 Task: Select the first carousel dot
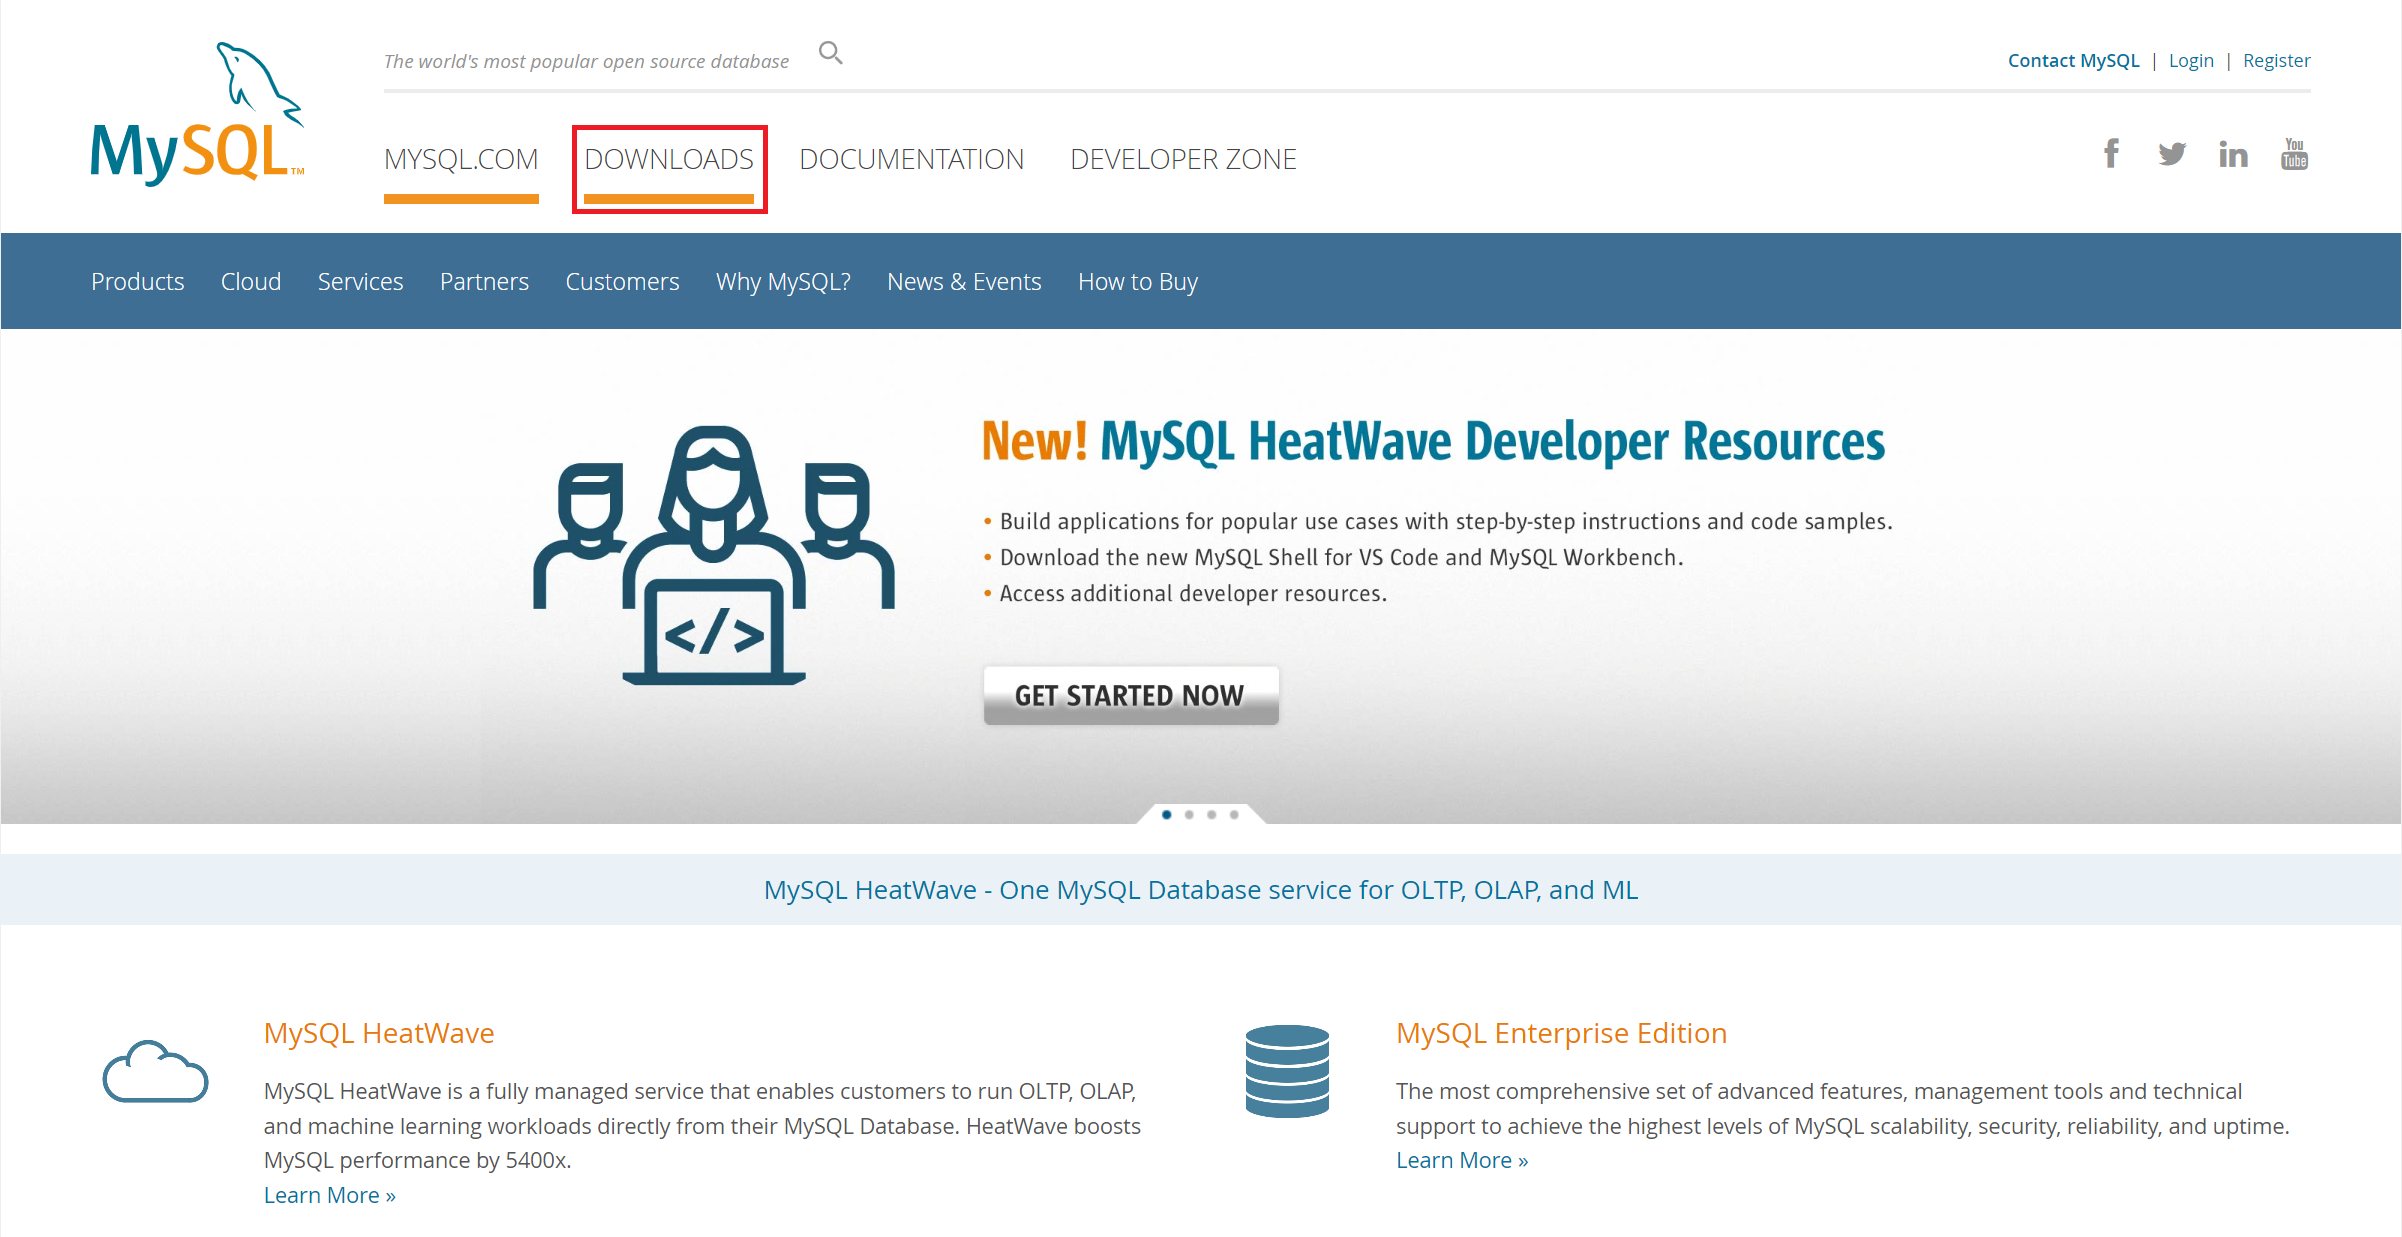point(1166,815)
